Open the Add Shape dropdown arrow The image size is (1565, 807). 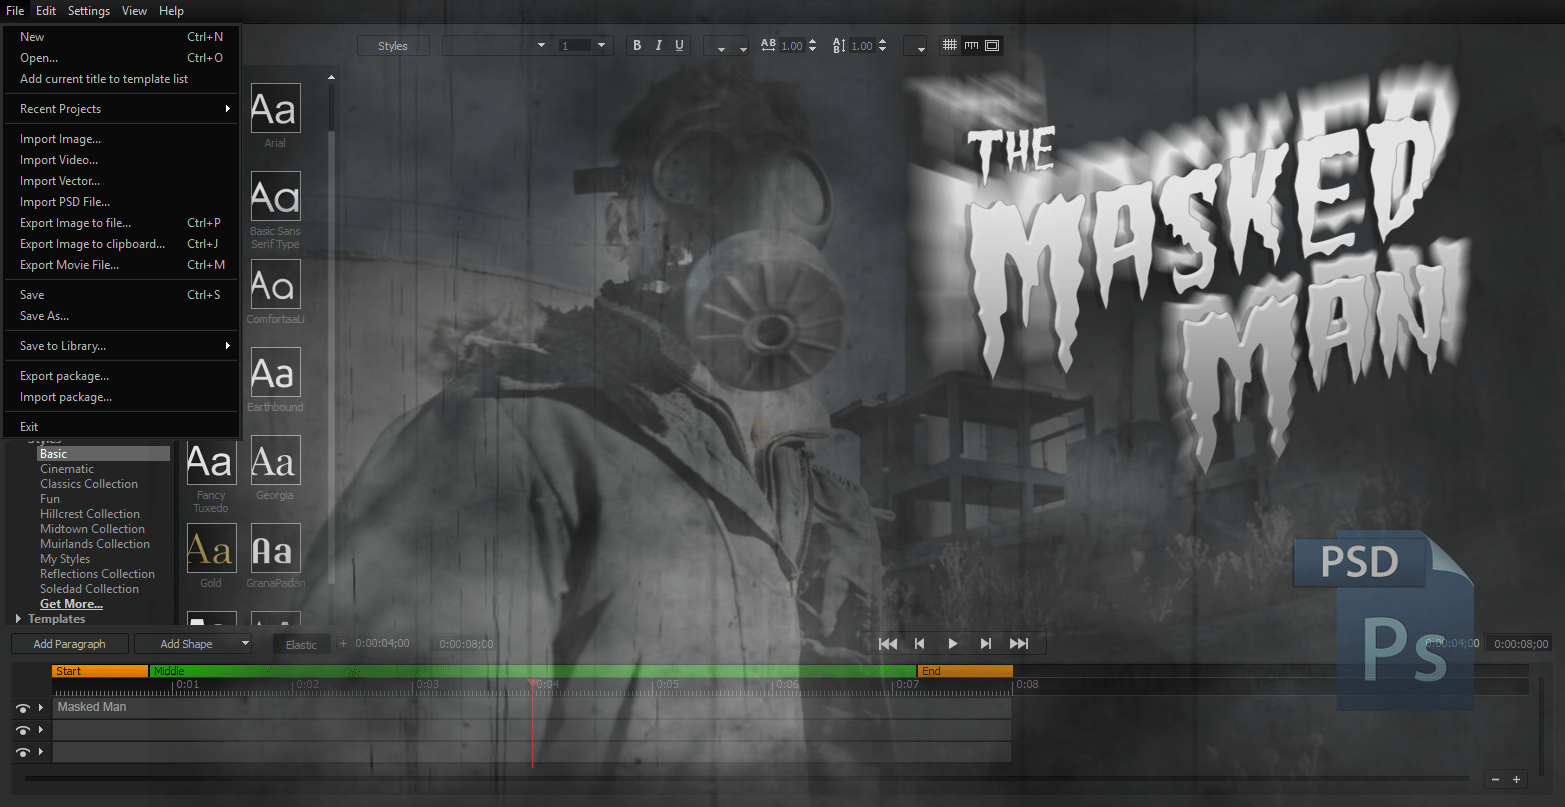coord(245,644)
